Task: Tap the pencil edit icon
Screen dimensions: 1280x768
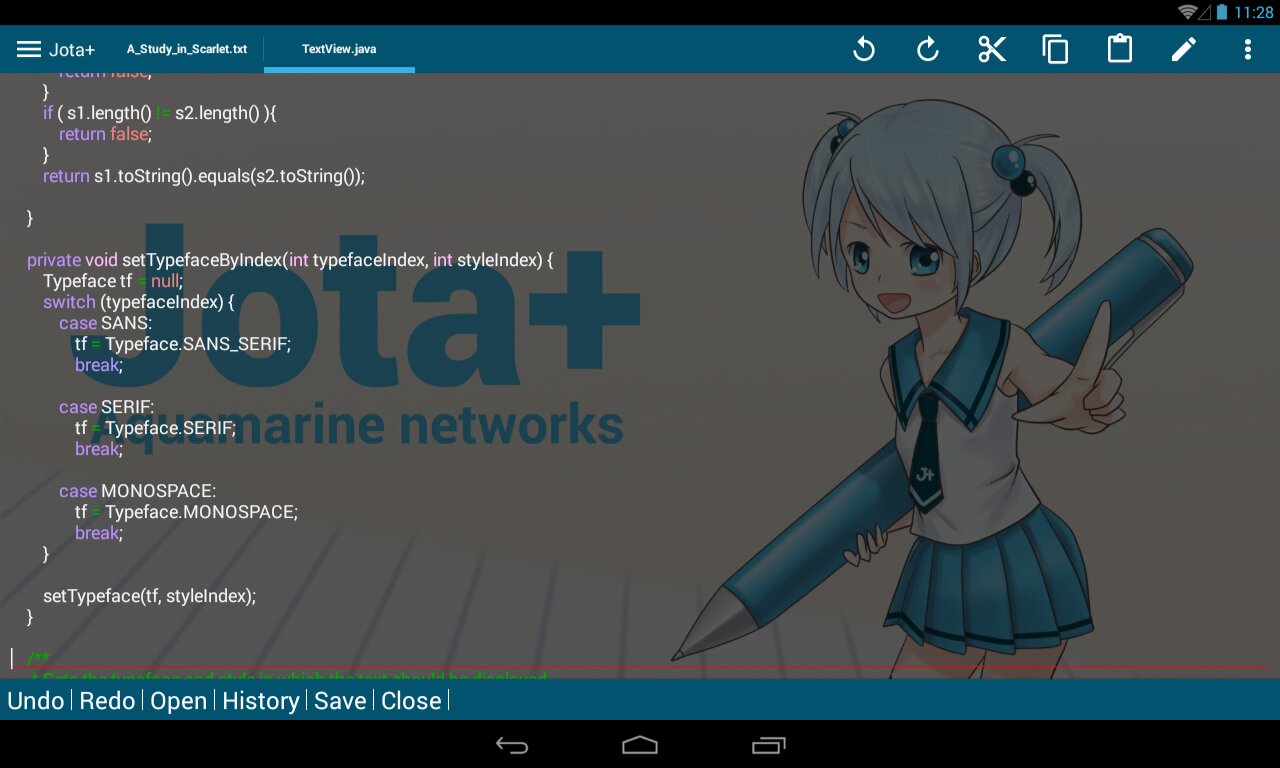Action: (1184, 49)
